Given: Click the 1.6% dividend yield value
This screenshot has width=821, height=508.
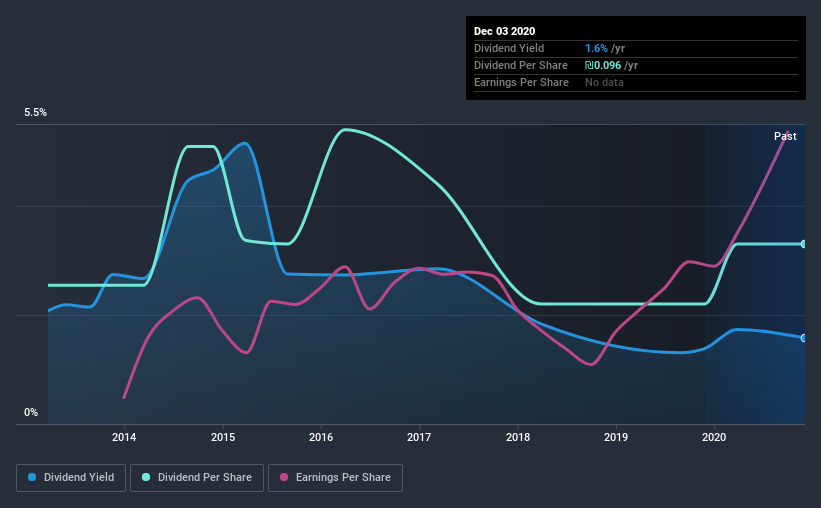Looking at the screenshot, I should (x=596, y=48).
